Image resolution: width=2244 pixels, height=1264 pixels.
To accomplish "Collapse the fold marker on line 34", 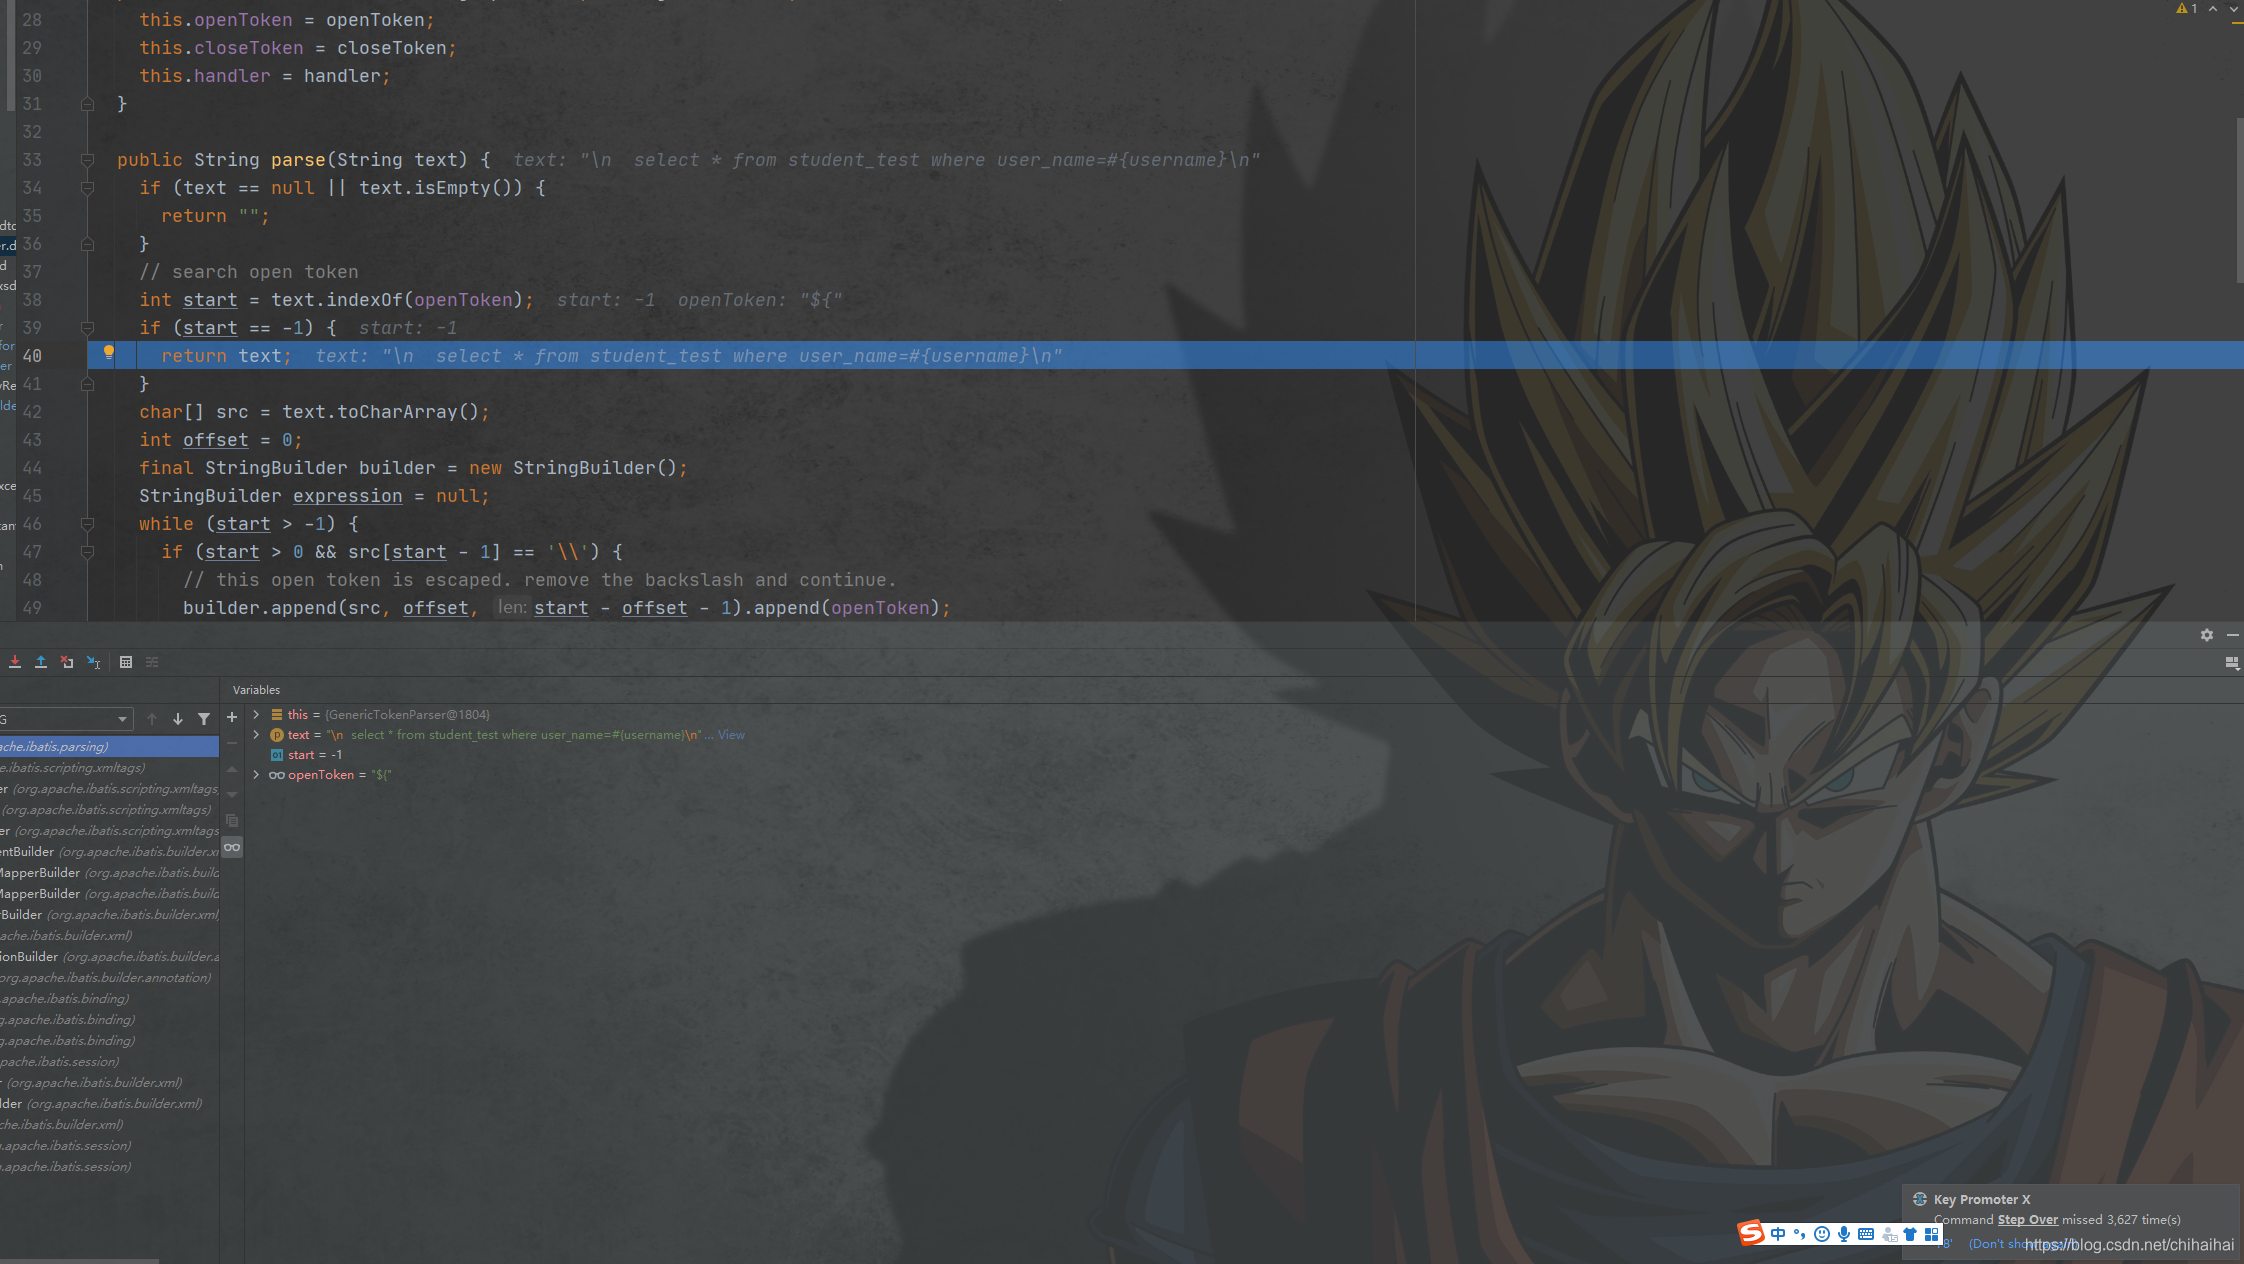I will click(x=87, y=188).
